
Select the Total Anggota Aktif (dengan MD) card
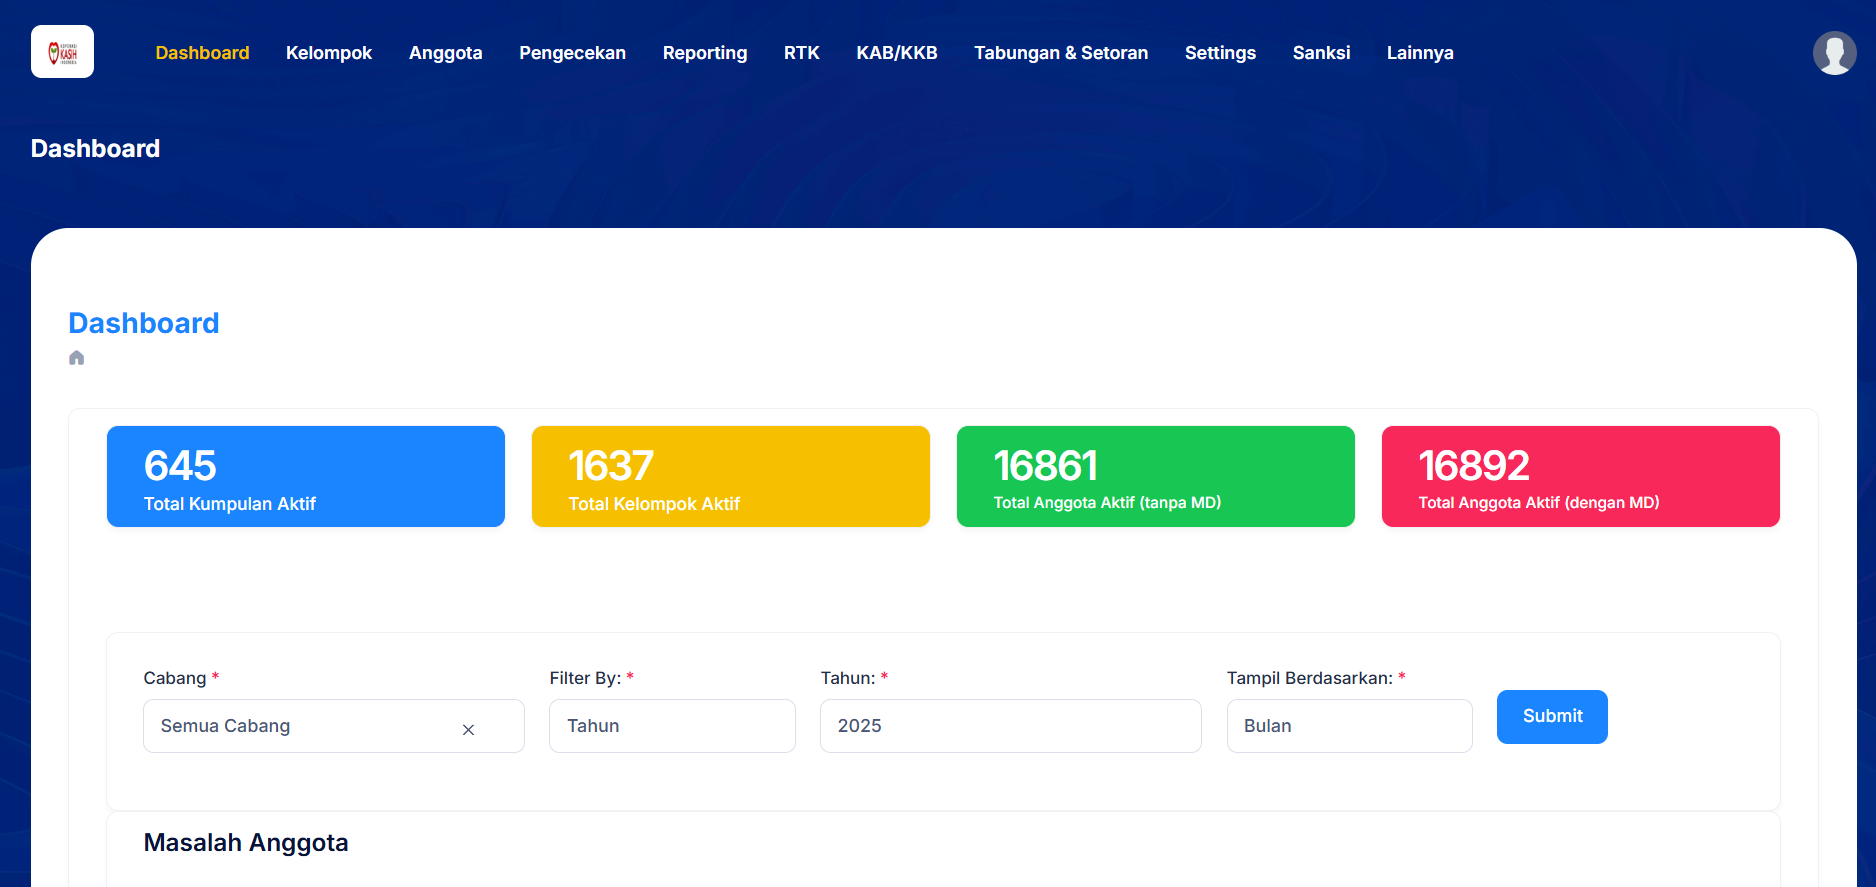(x=1581, y=477)
